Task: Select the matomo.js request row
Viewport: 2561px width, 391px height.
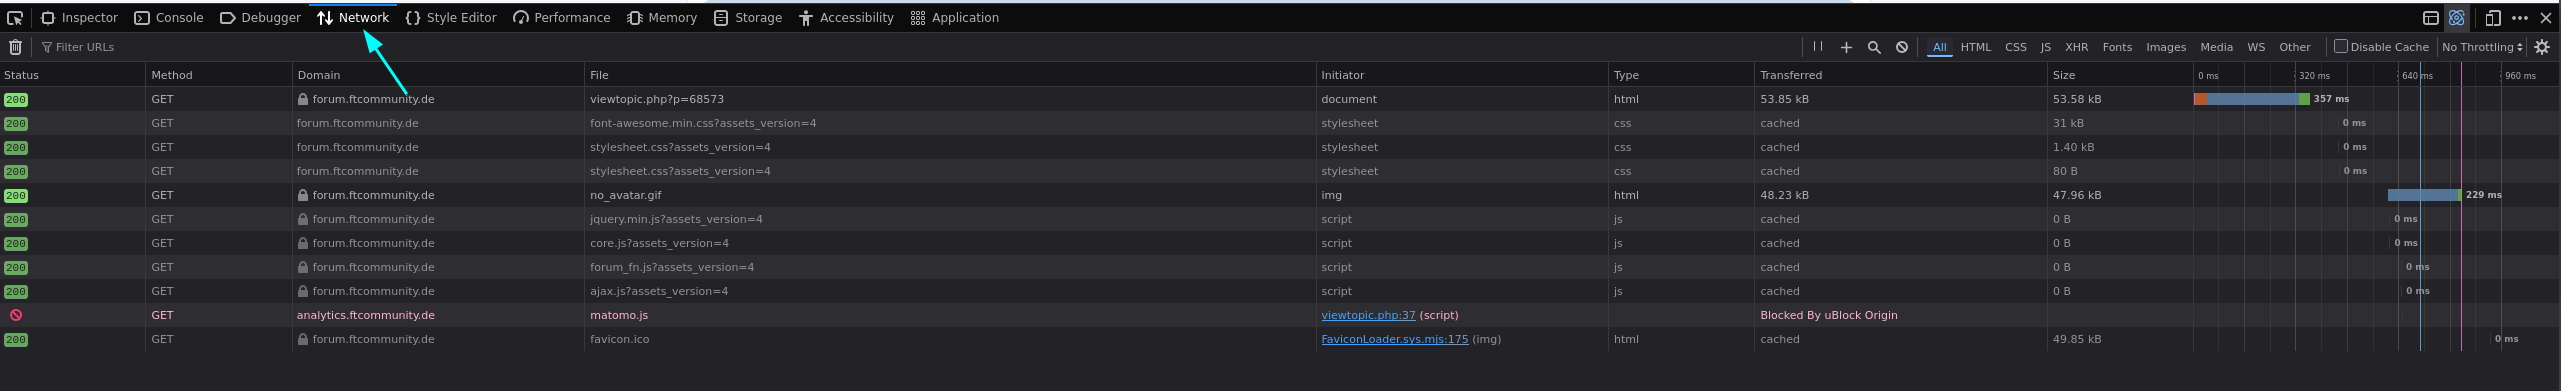Action: coord(1280,315)
